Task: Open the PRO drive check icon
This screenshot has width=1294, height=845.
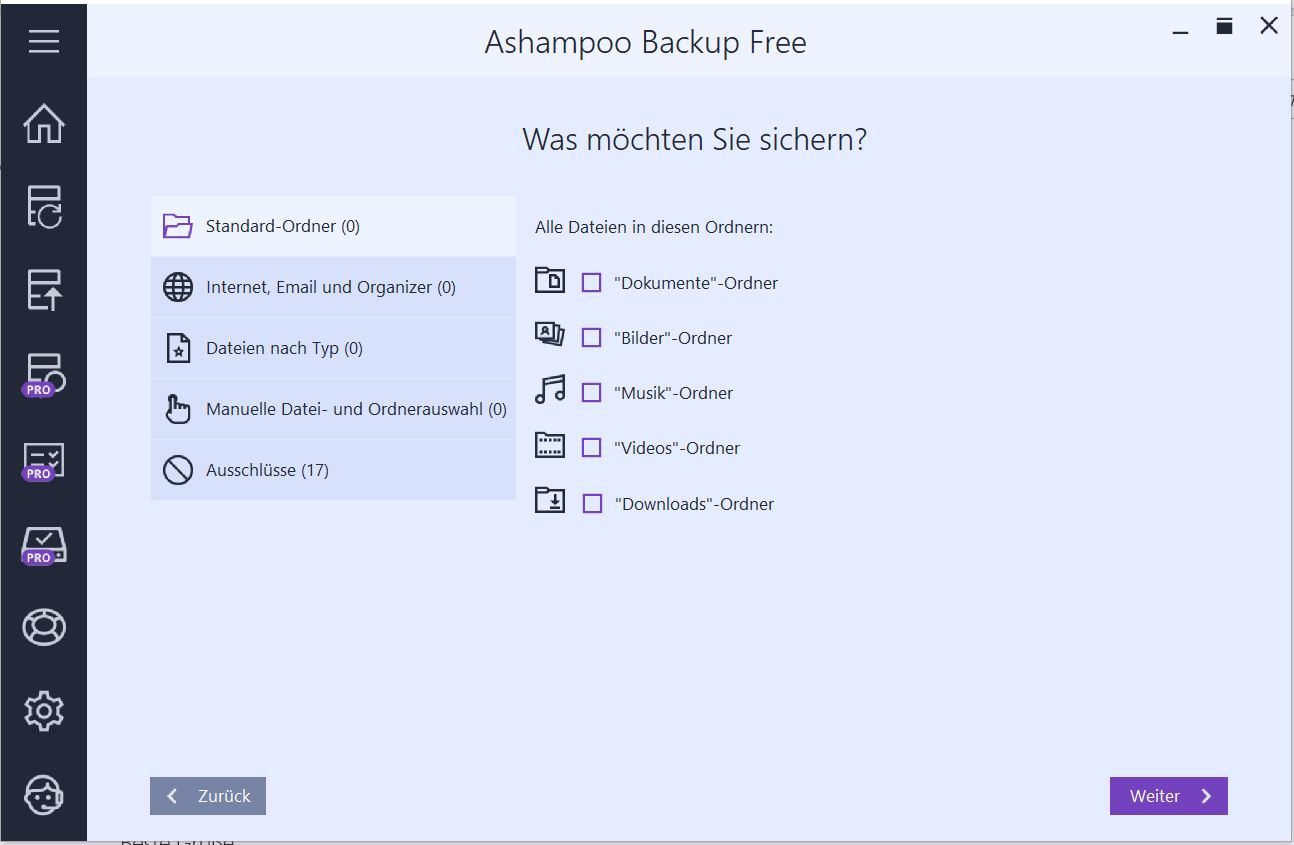Action: tap(43, 545)
